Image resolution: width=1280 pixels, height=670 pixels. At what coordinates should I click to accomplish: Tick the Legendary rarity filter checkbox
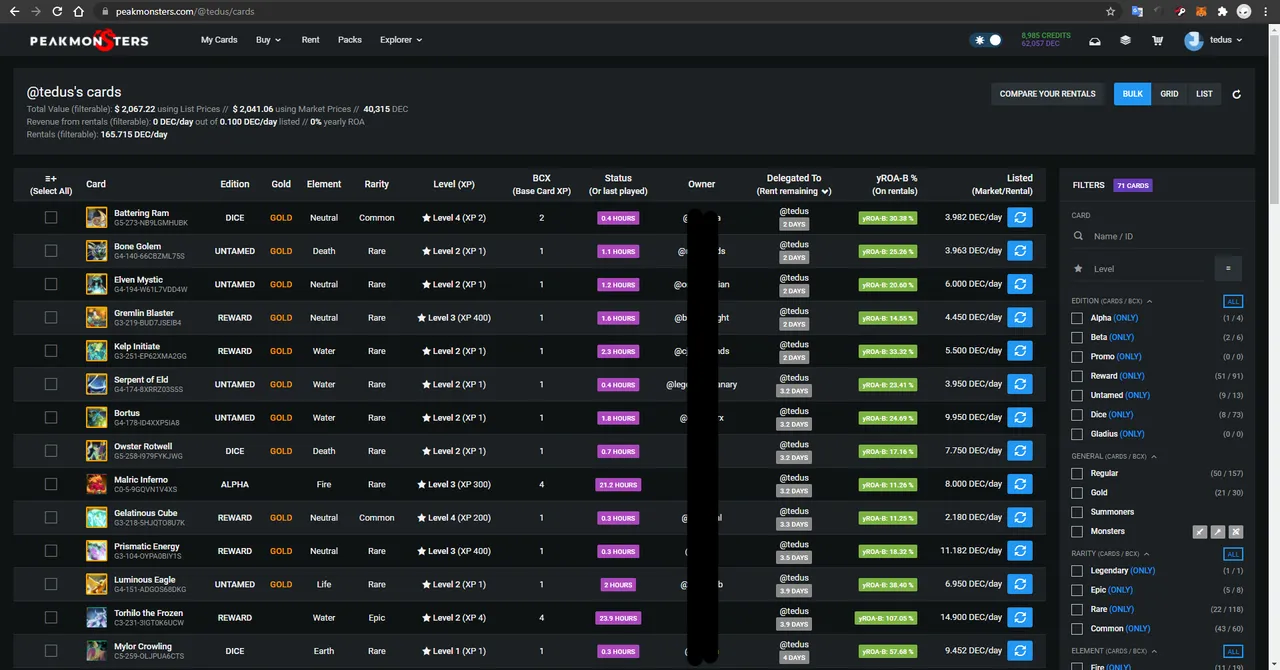[x=1077, y=571]
